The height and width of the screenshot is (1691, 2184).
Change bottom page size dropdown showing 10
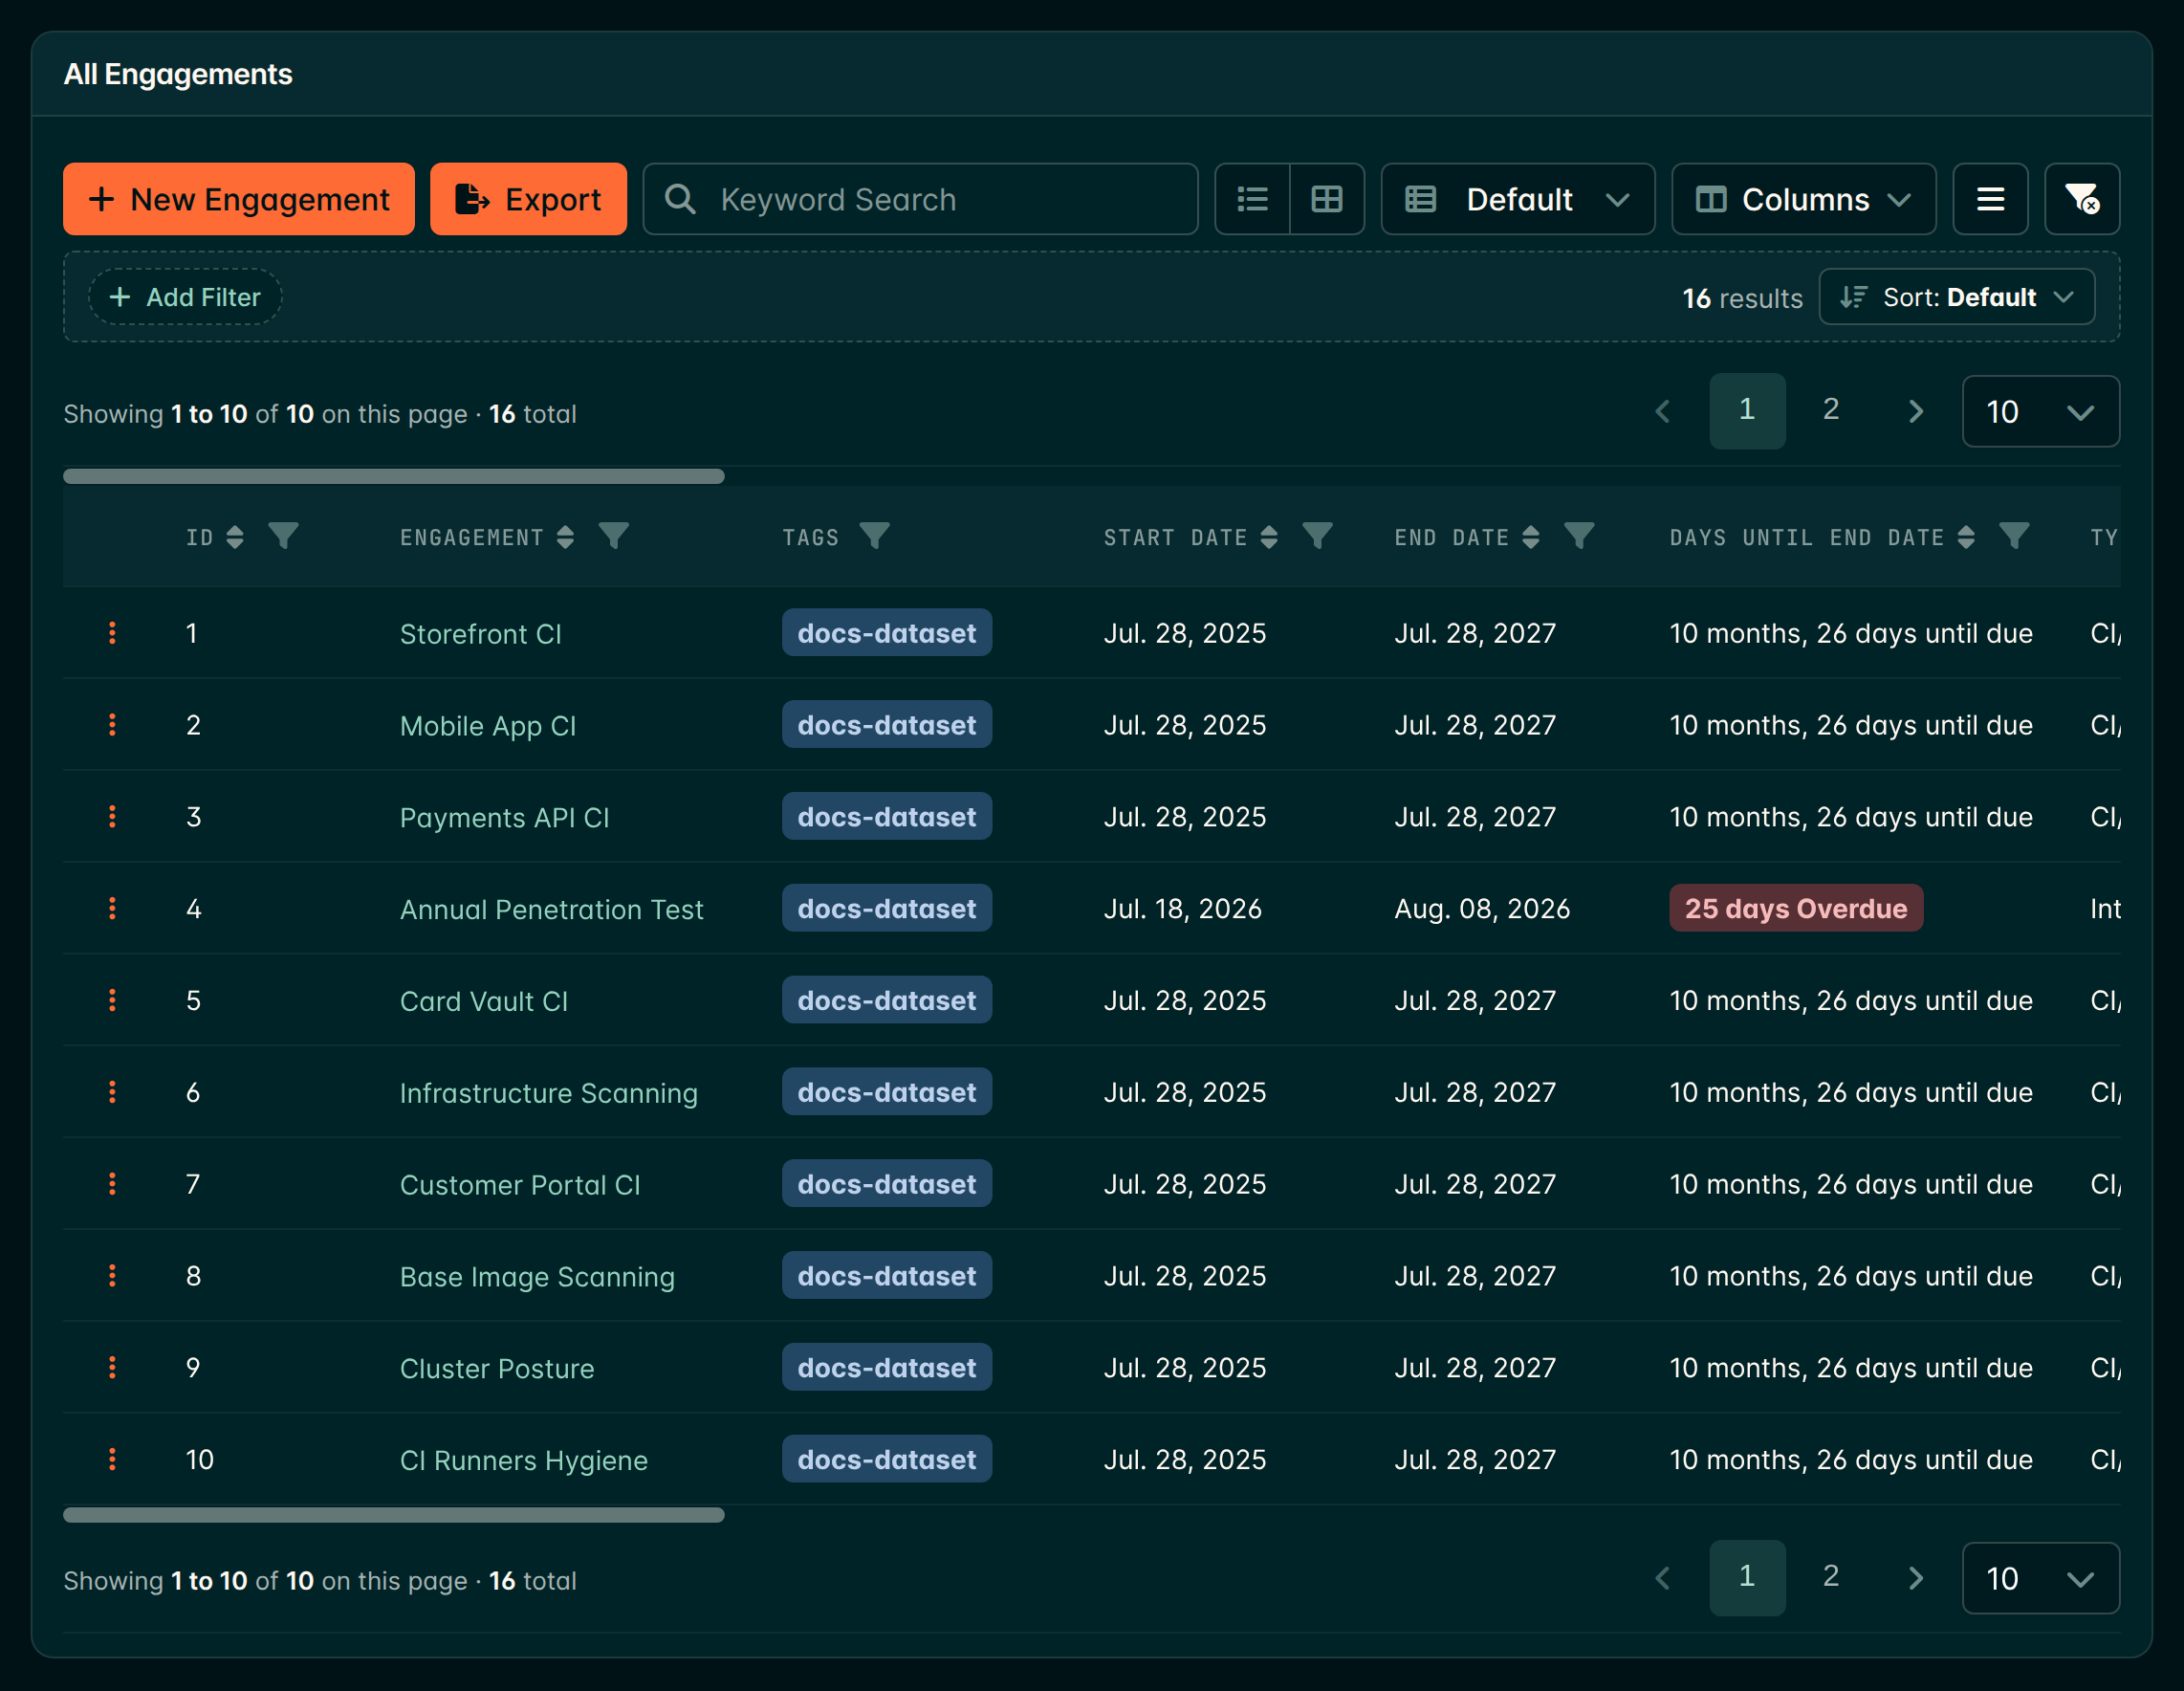pos(2040,1578)
